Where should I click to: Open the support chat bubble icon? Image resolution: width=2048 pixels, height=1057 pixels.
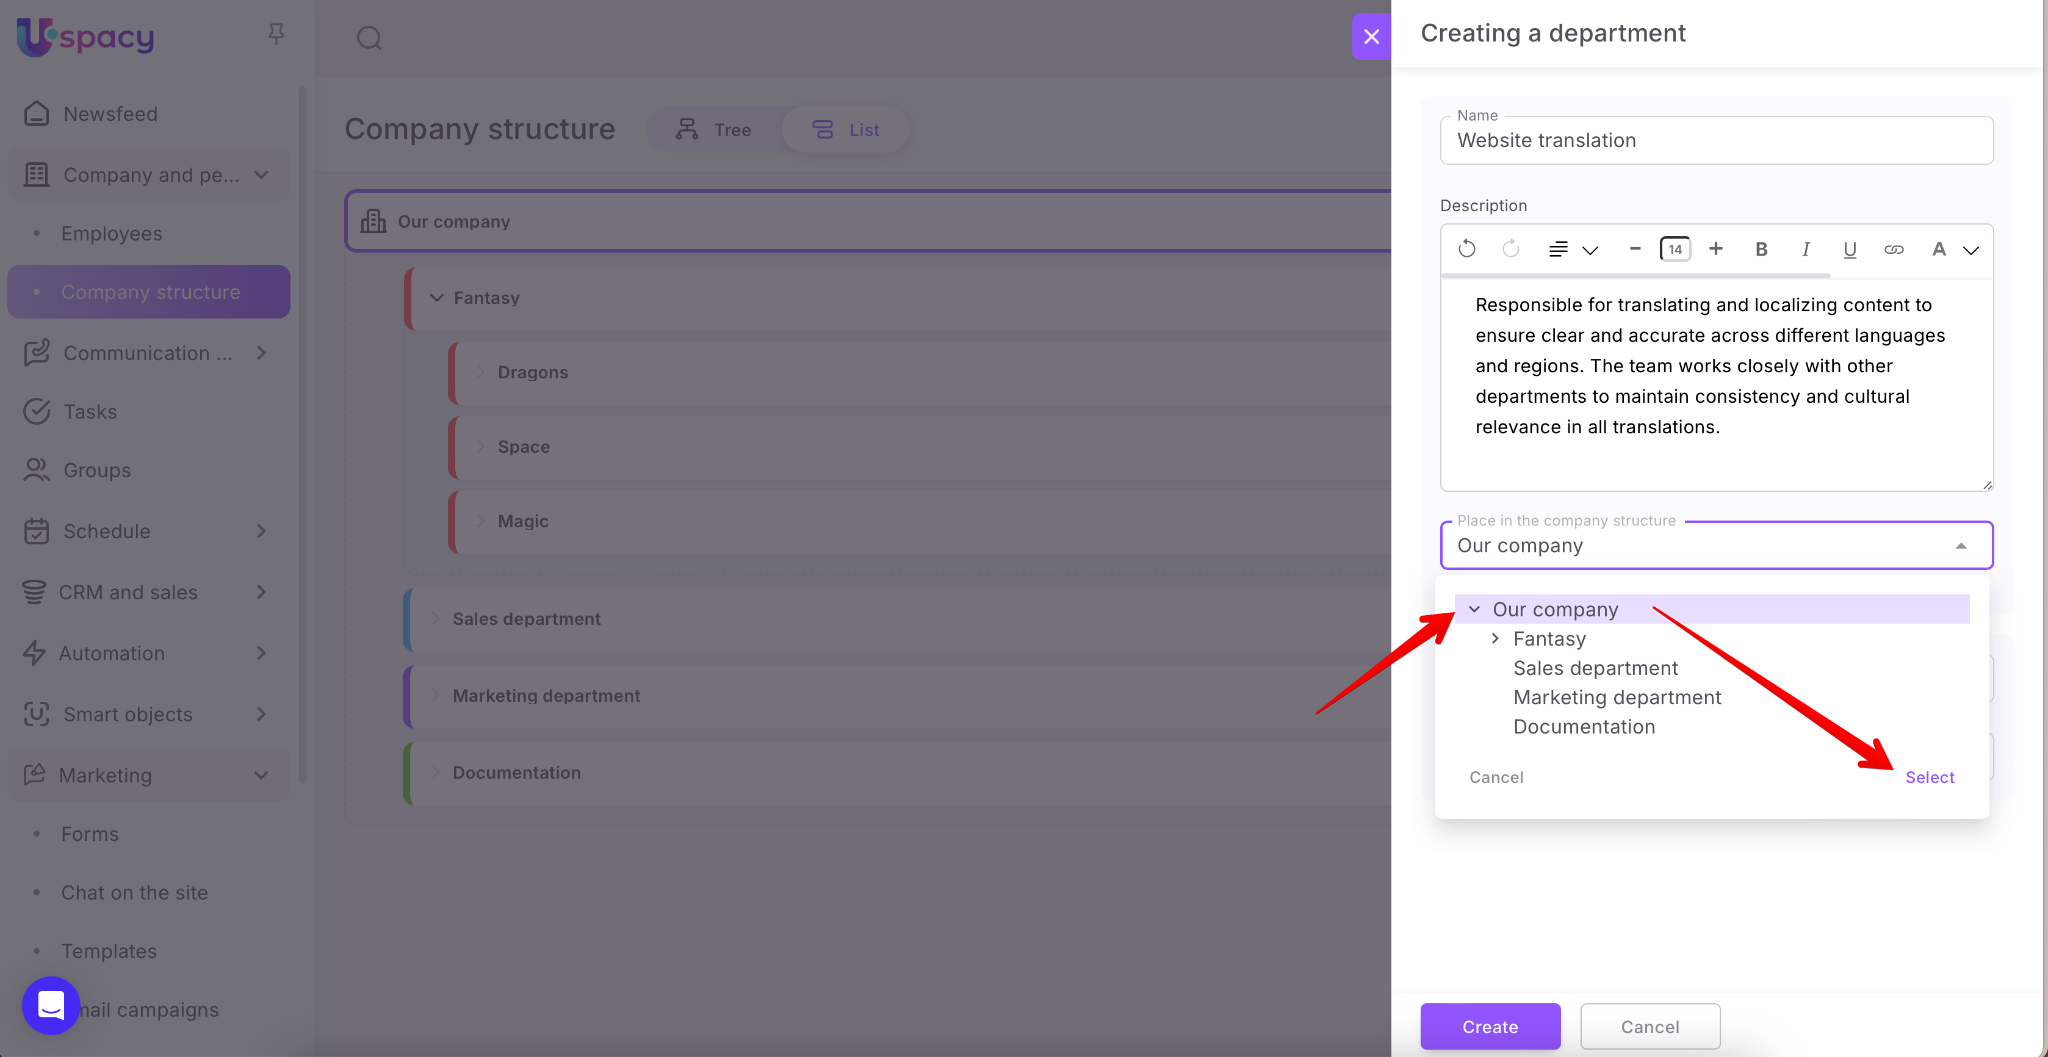point(51,1005)
